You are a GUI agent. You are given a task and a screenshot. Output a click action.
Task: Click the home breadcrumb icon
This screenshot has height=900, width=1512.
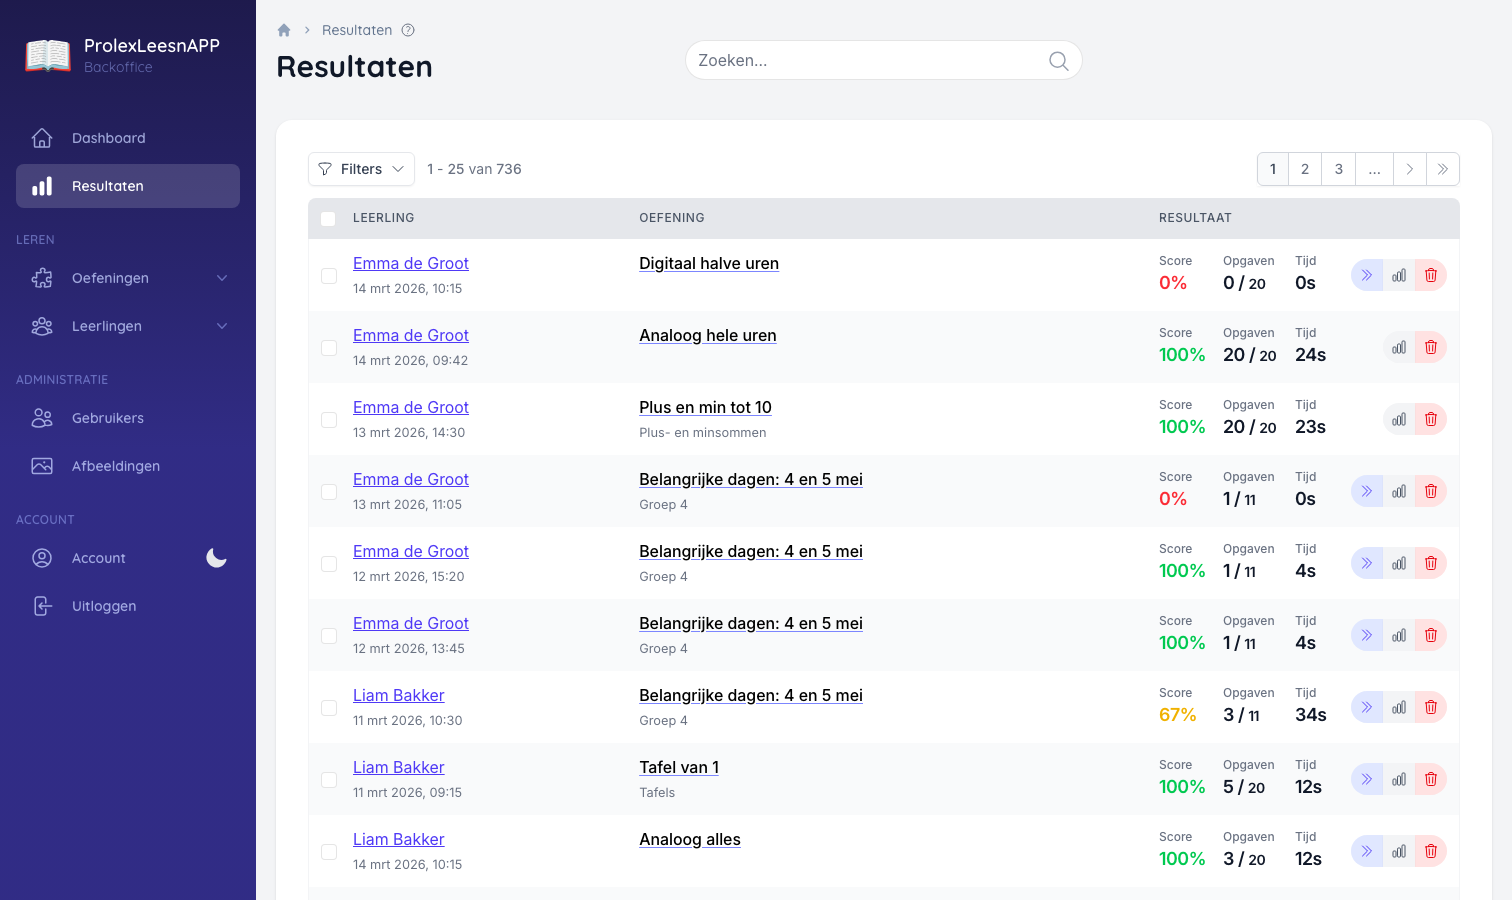pos(284,30)
